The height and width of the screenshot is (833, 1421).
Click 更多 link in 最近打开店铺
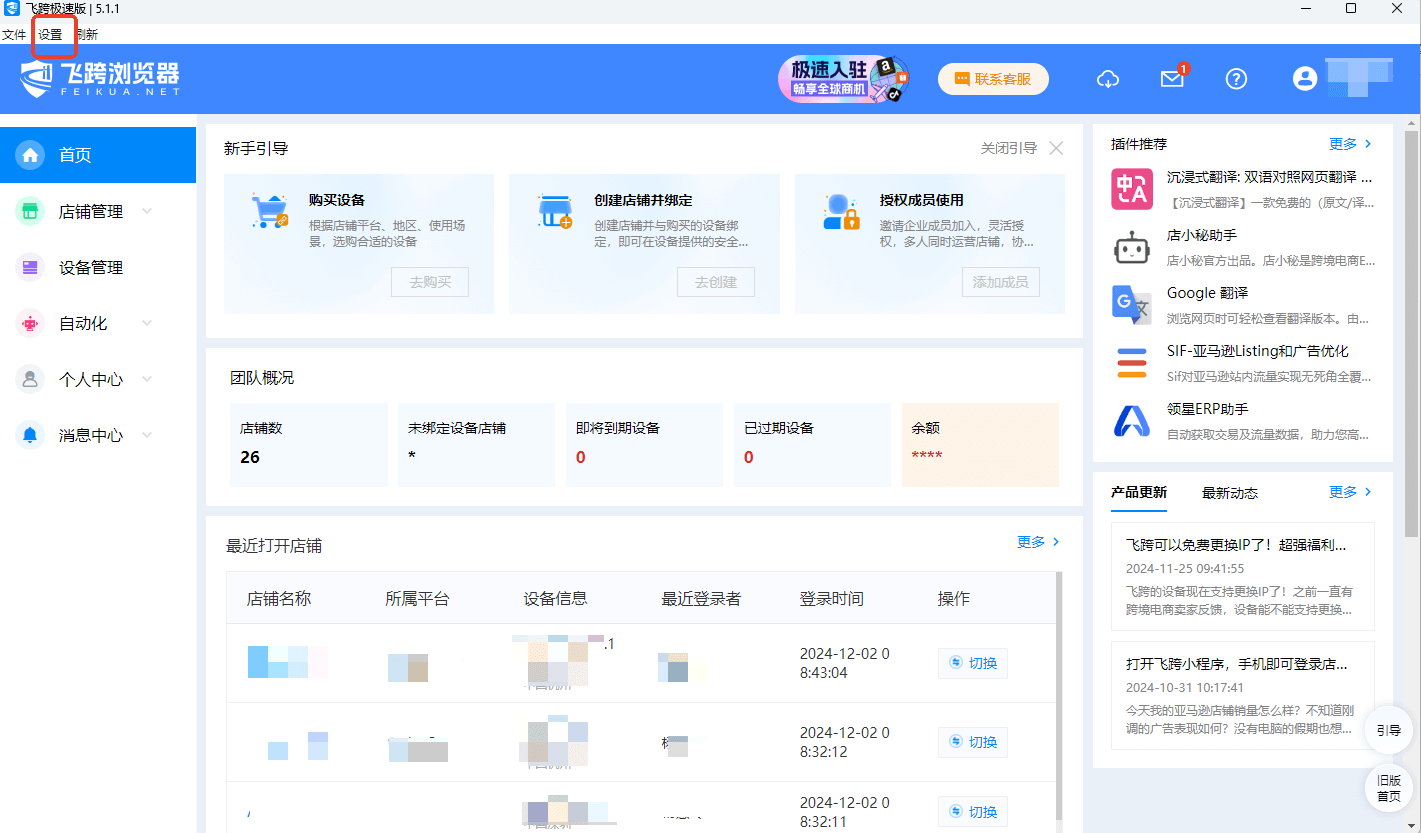pyautogui.click(x=1037, y=542)
